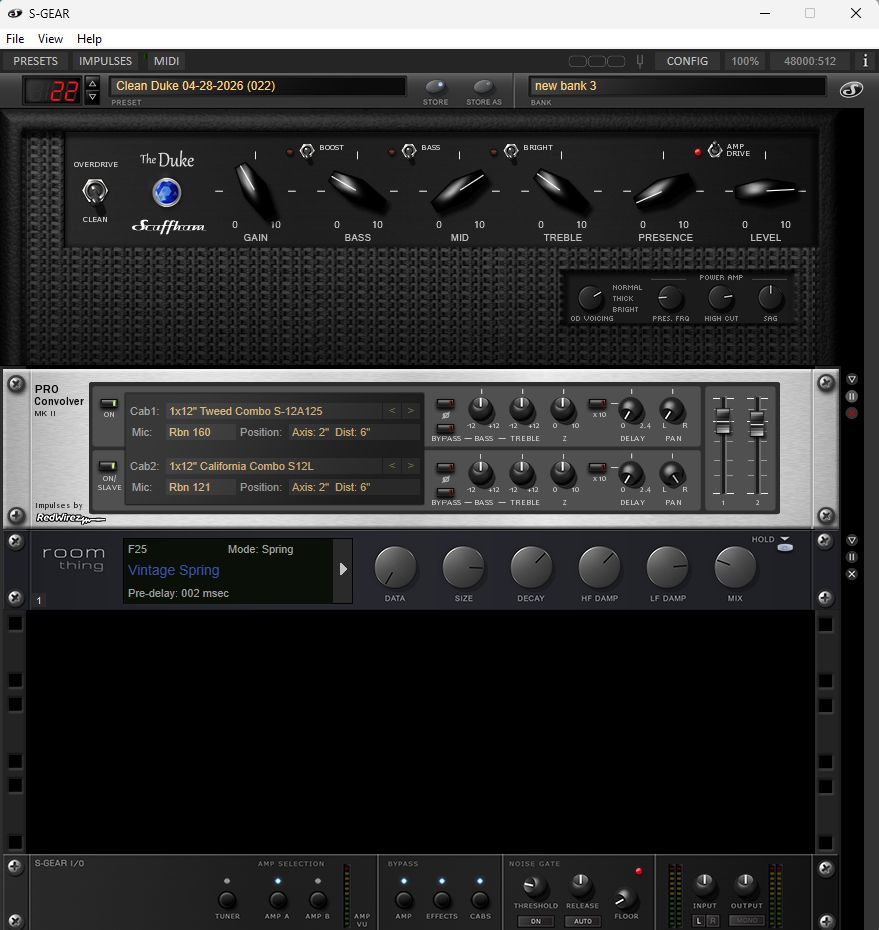Screen dimensions: 879x930
Task: Open the PRESETS panel
Action: [36, 61]
